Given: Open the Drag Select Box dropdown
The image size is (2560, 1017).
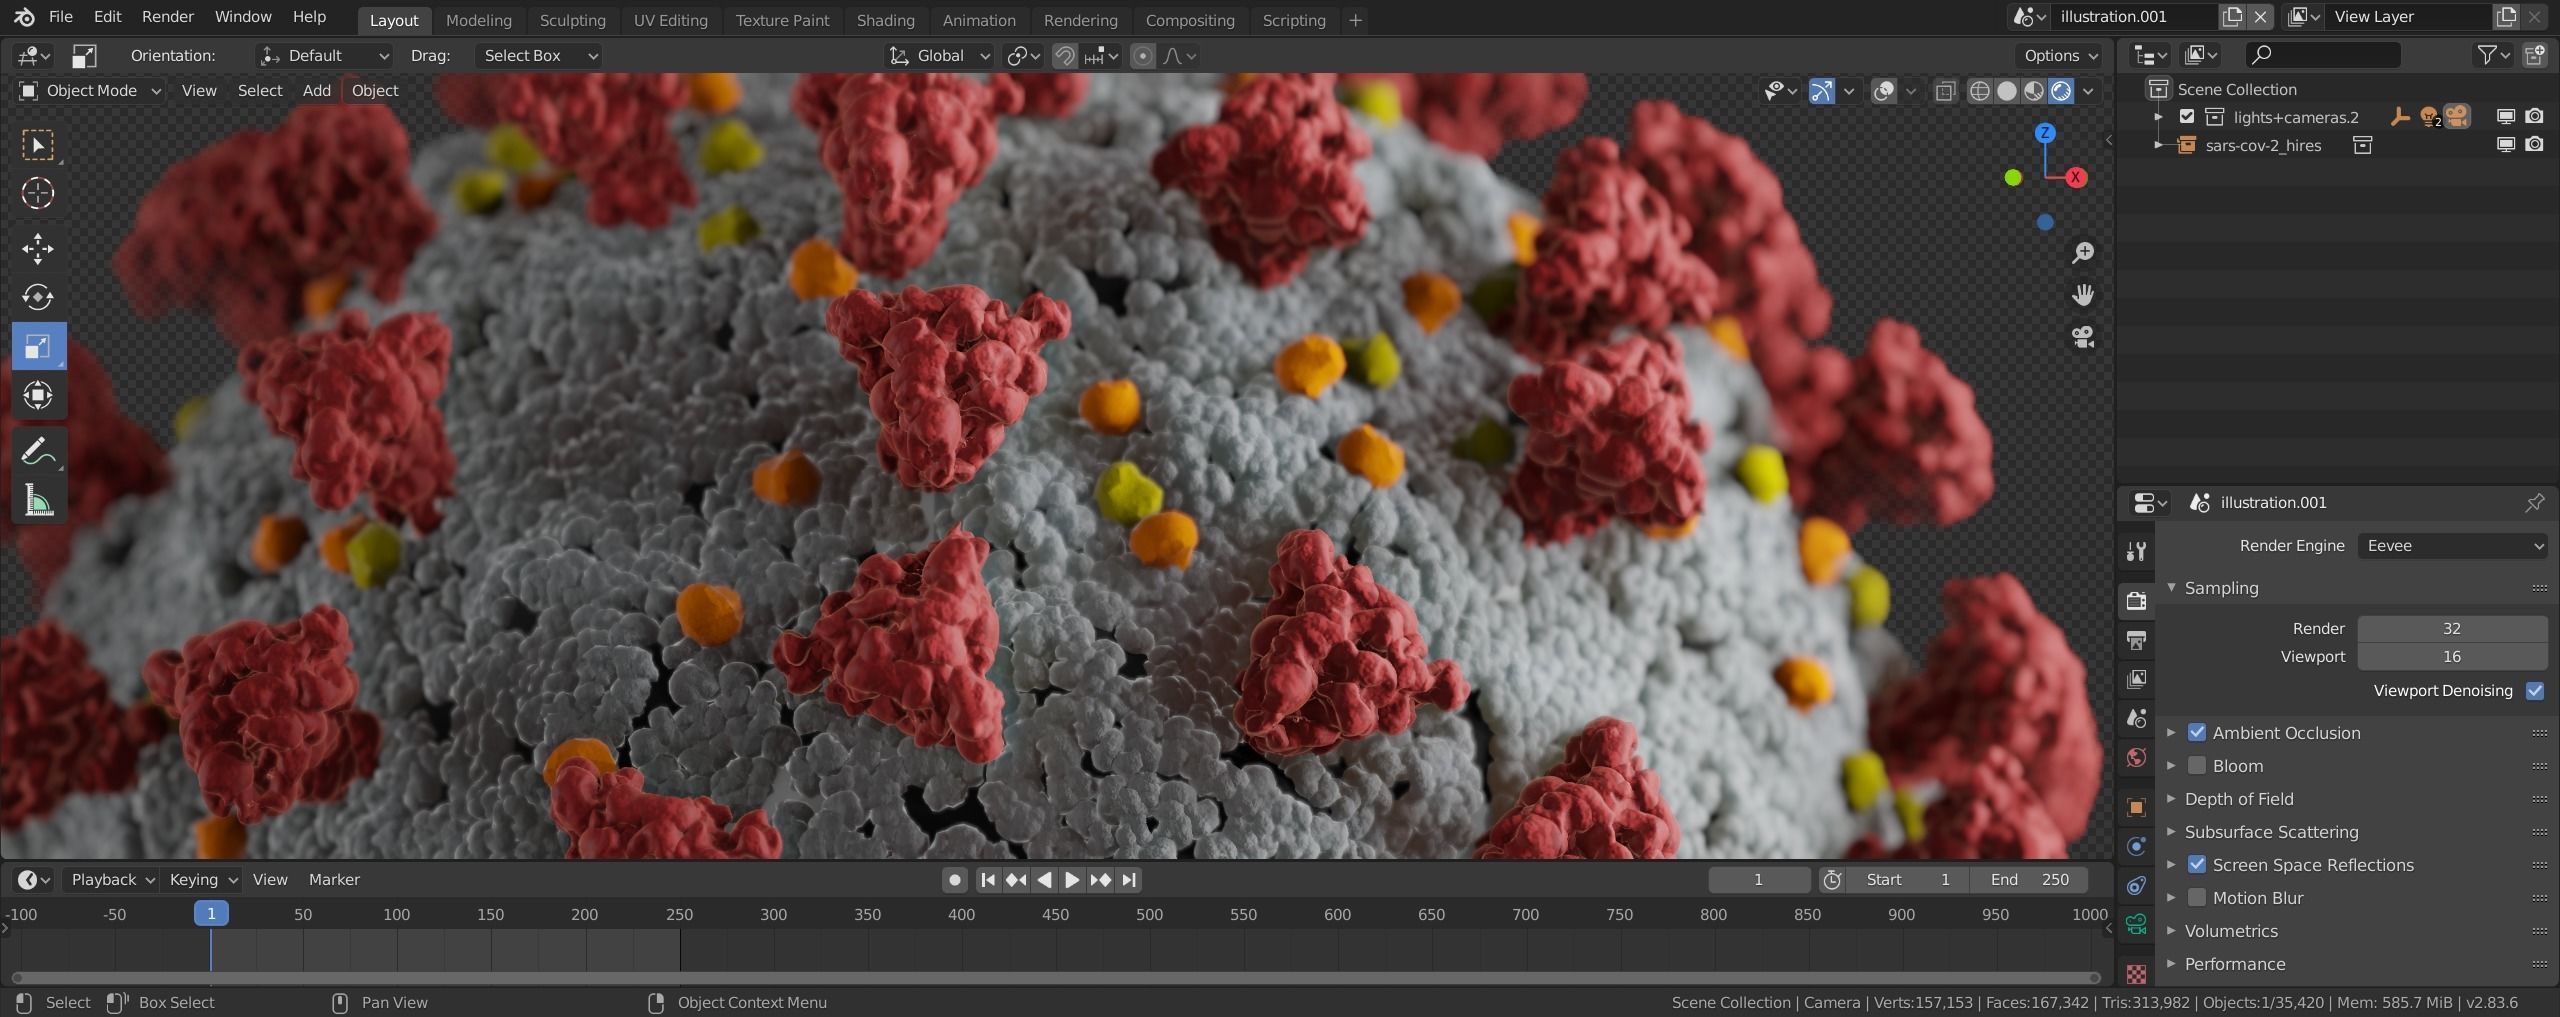Looking at the screenshot, I should pyautogui.click(x=539, y=56).
